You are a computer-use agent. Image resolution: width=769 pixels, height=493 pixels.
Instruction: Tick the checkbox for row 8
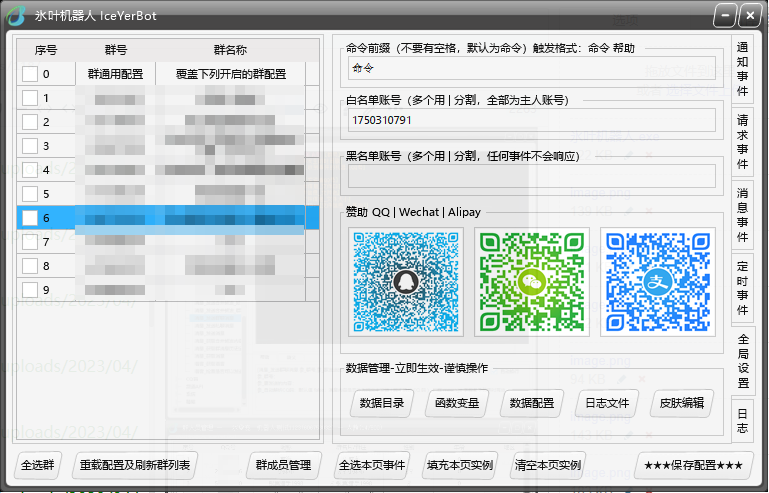(x=30, y=266)
